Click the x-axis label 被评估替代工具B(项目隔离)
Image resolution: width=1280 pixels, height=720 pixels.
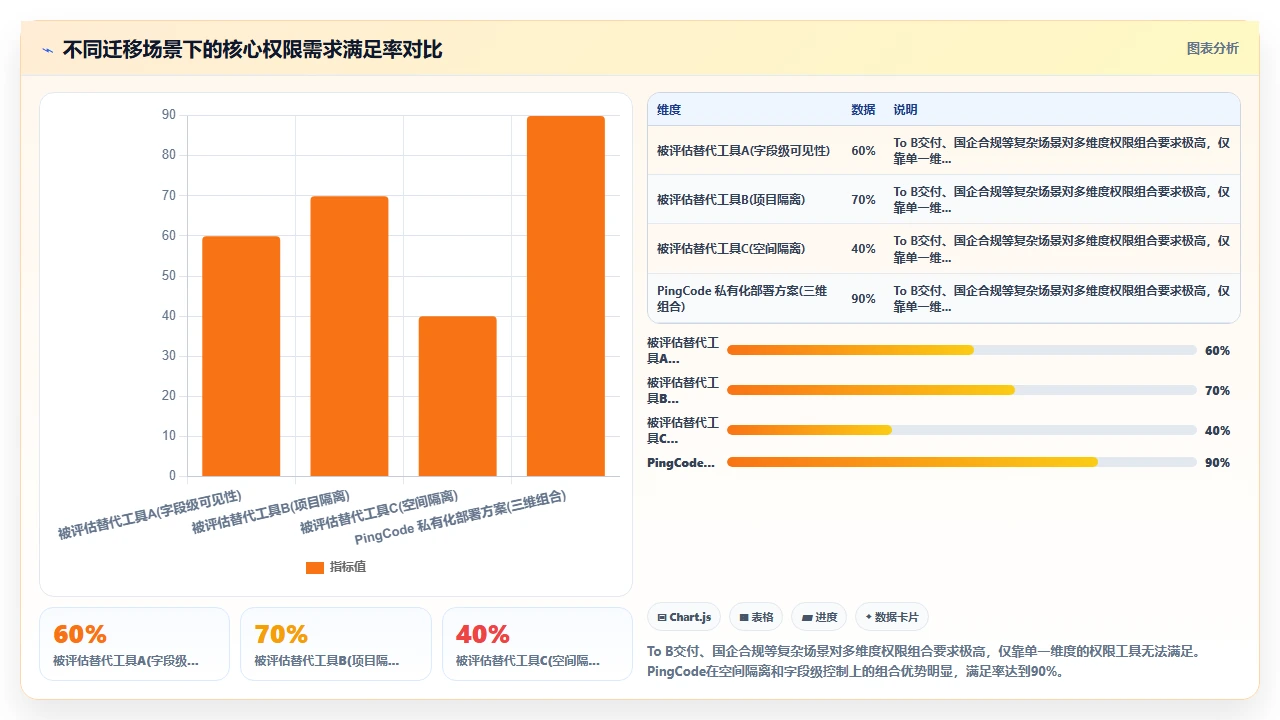tap(271, 512)
